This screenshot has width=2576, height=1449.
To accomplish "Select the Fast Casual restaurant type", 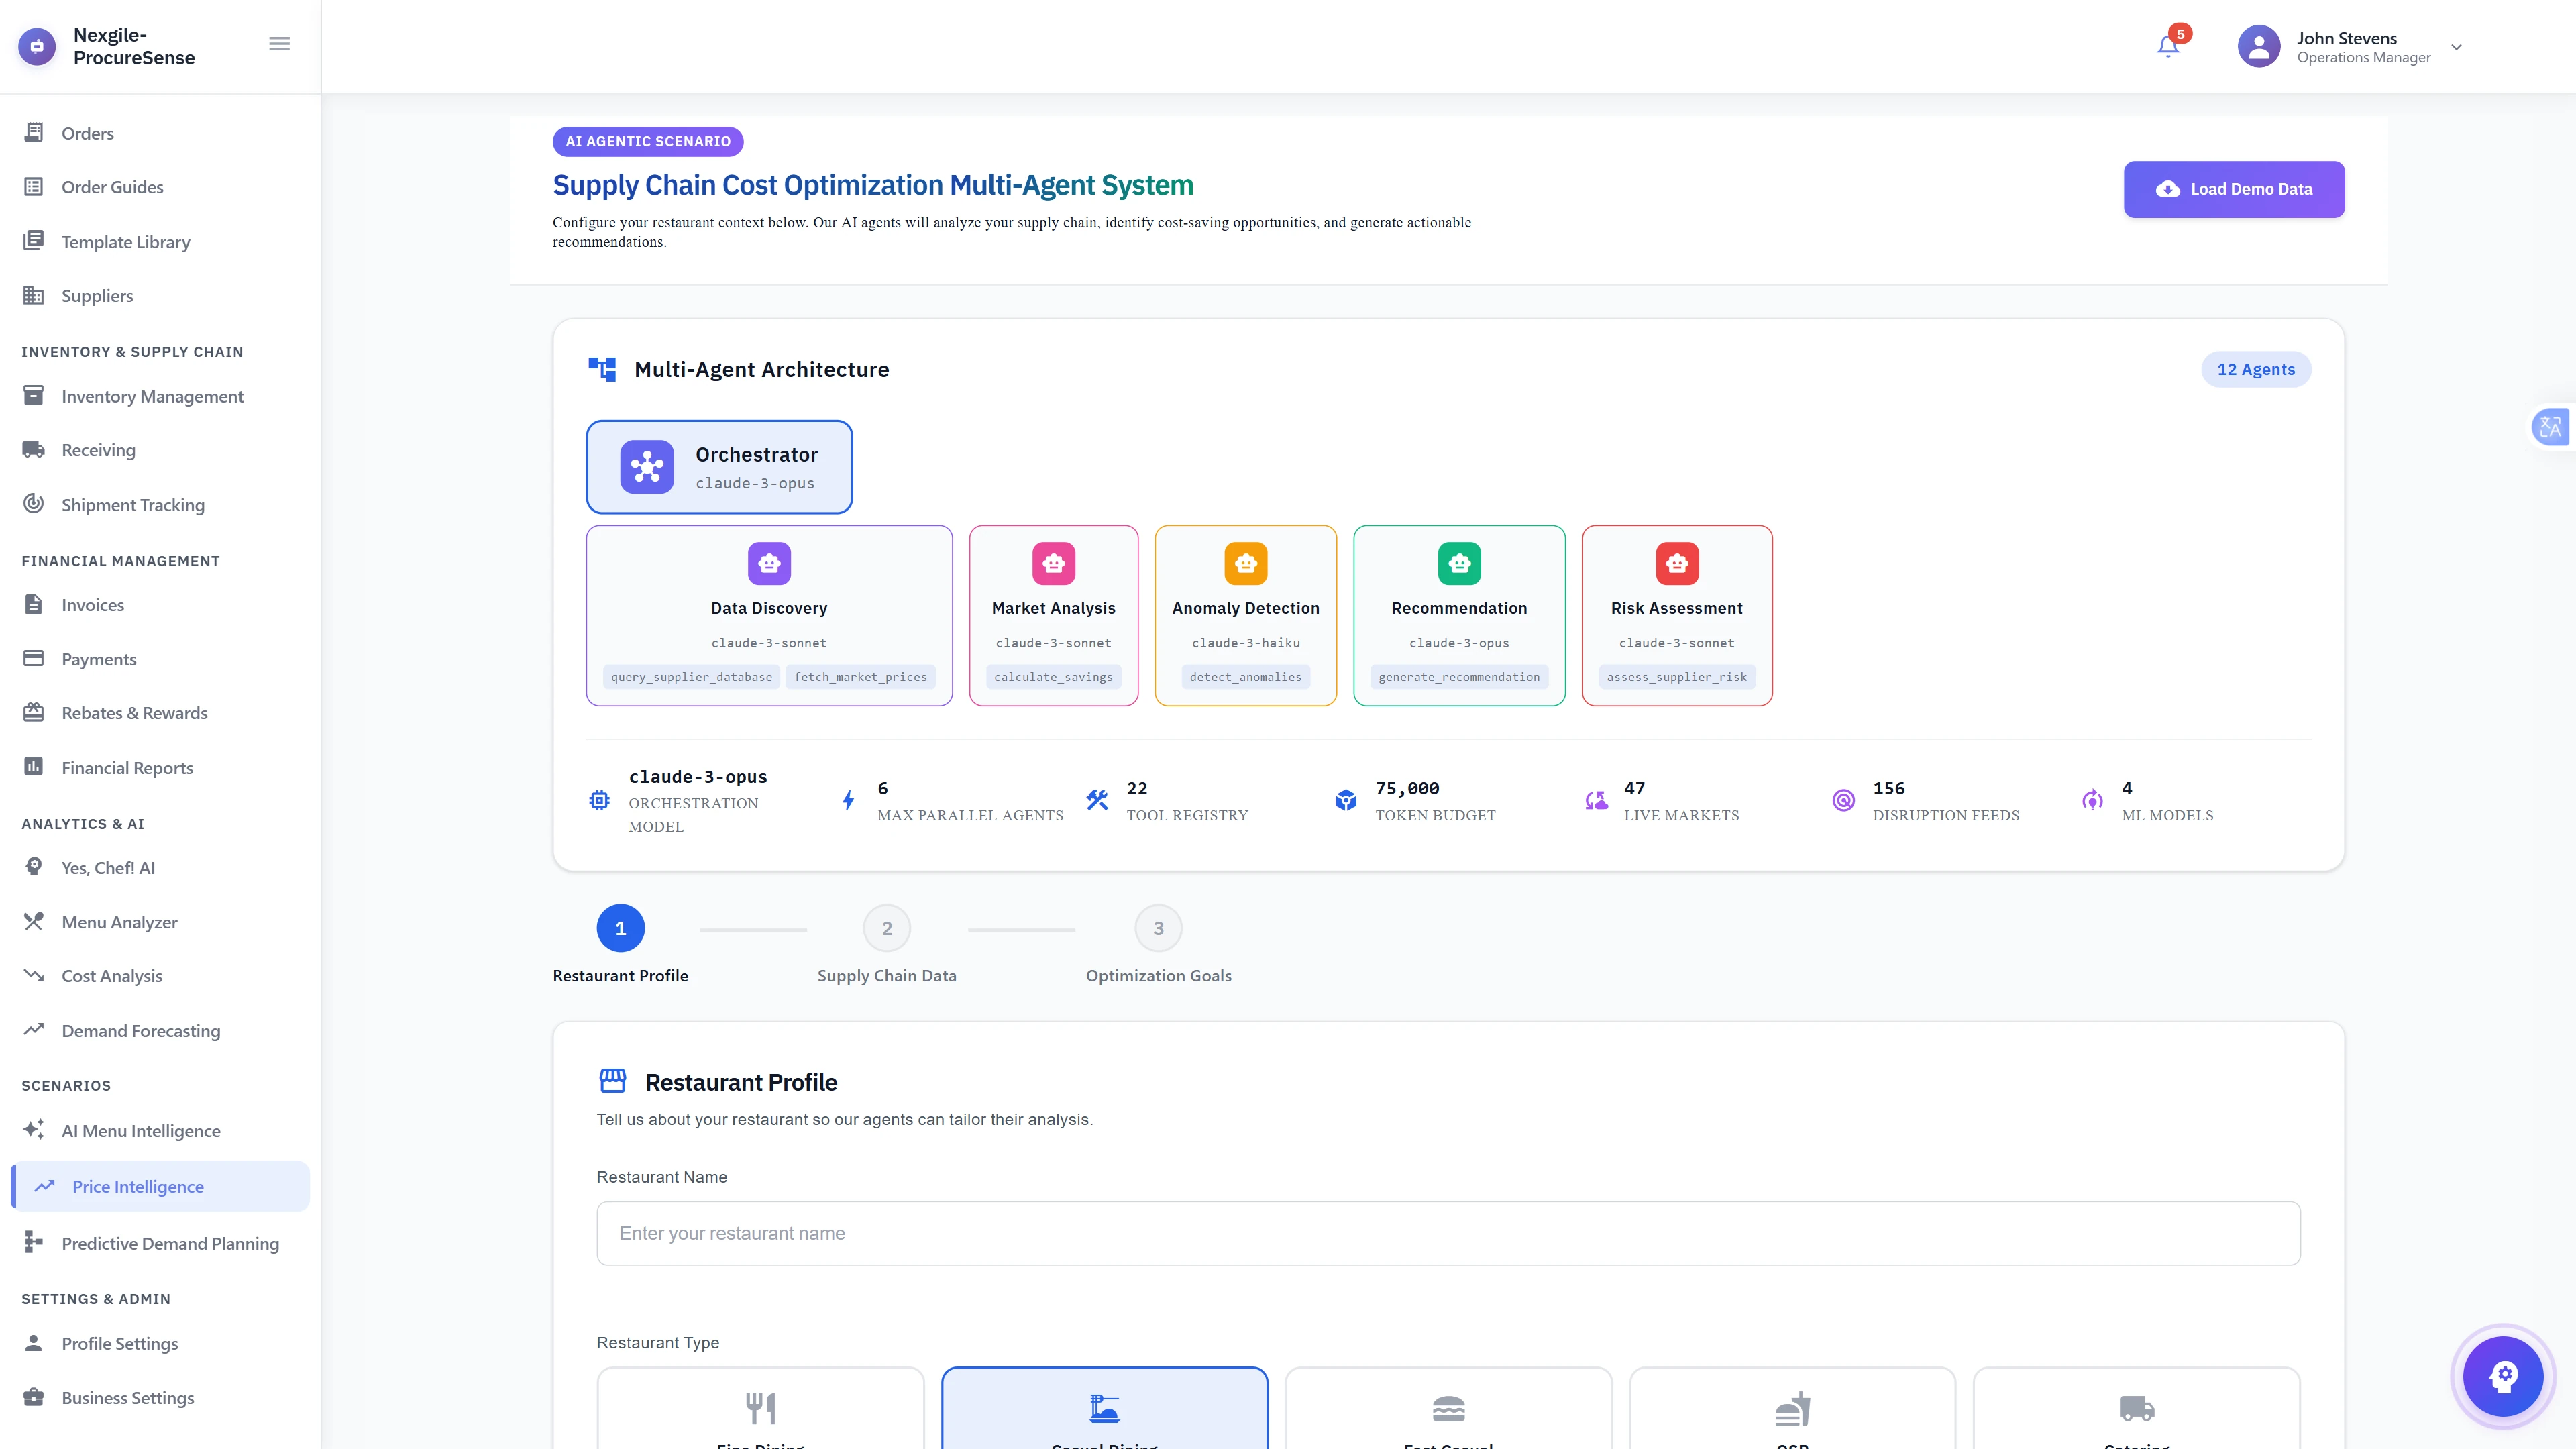I will point(1448,1410).
